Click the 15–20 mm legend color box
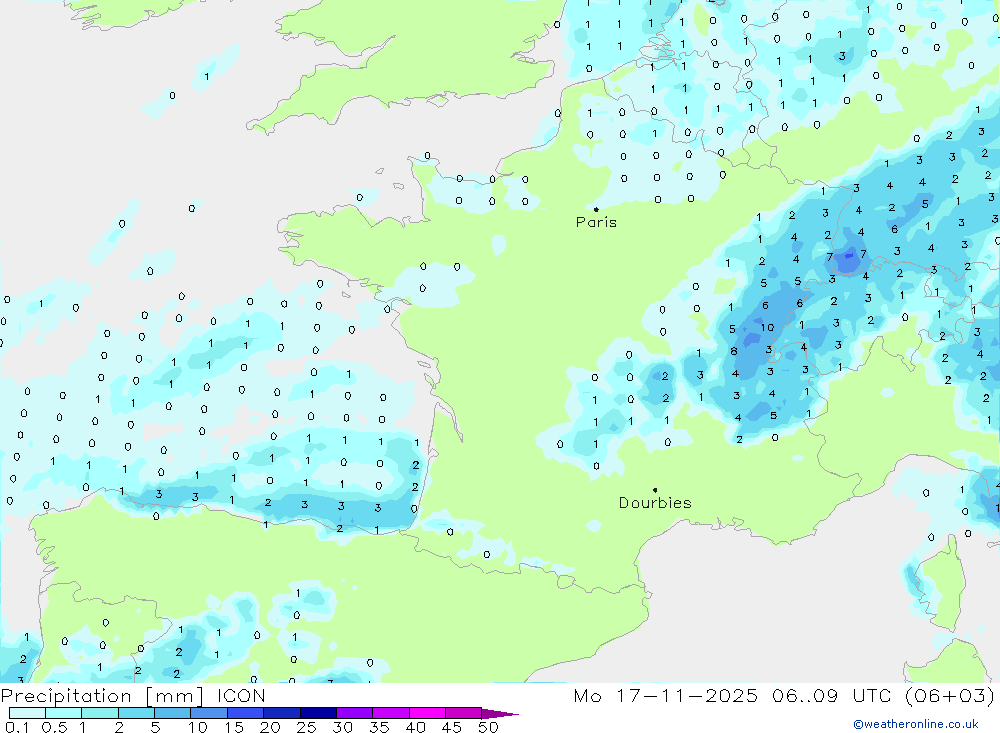 (x=246, y=713)
